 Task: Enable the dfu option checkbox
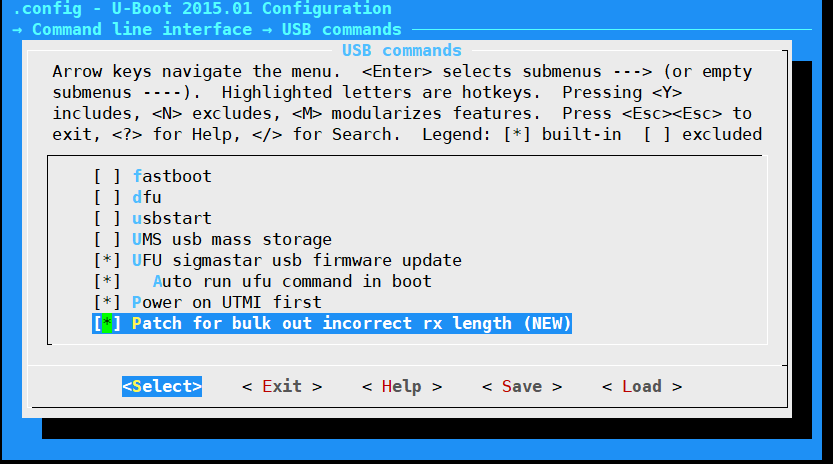[x=107, y=197]
